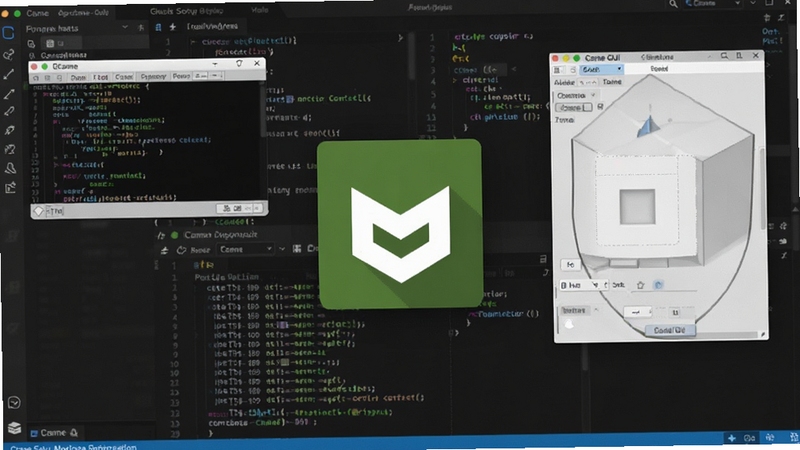Image resolution: width=800 pixels, height=450 pixels.
Task: Open the top-right Carne dropdown
Action: click(x=713, y=4)
